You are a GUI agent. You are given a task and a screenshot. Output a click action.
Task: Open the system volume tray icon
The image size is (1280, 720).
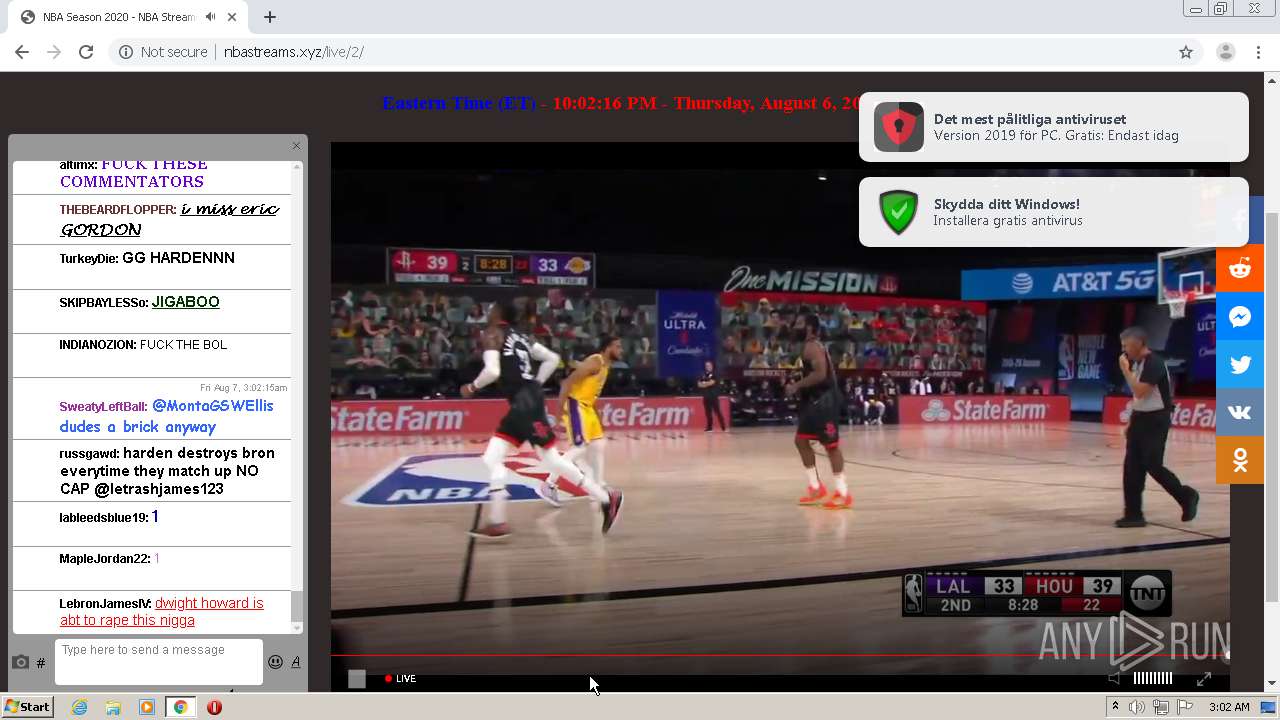[1137, 707]
